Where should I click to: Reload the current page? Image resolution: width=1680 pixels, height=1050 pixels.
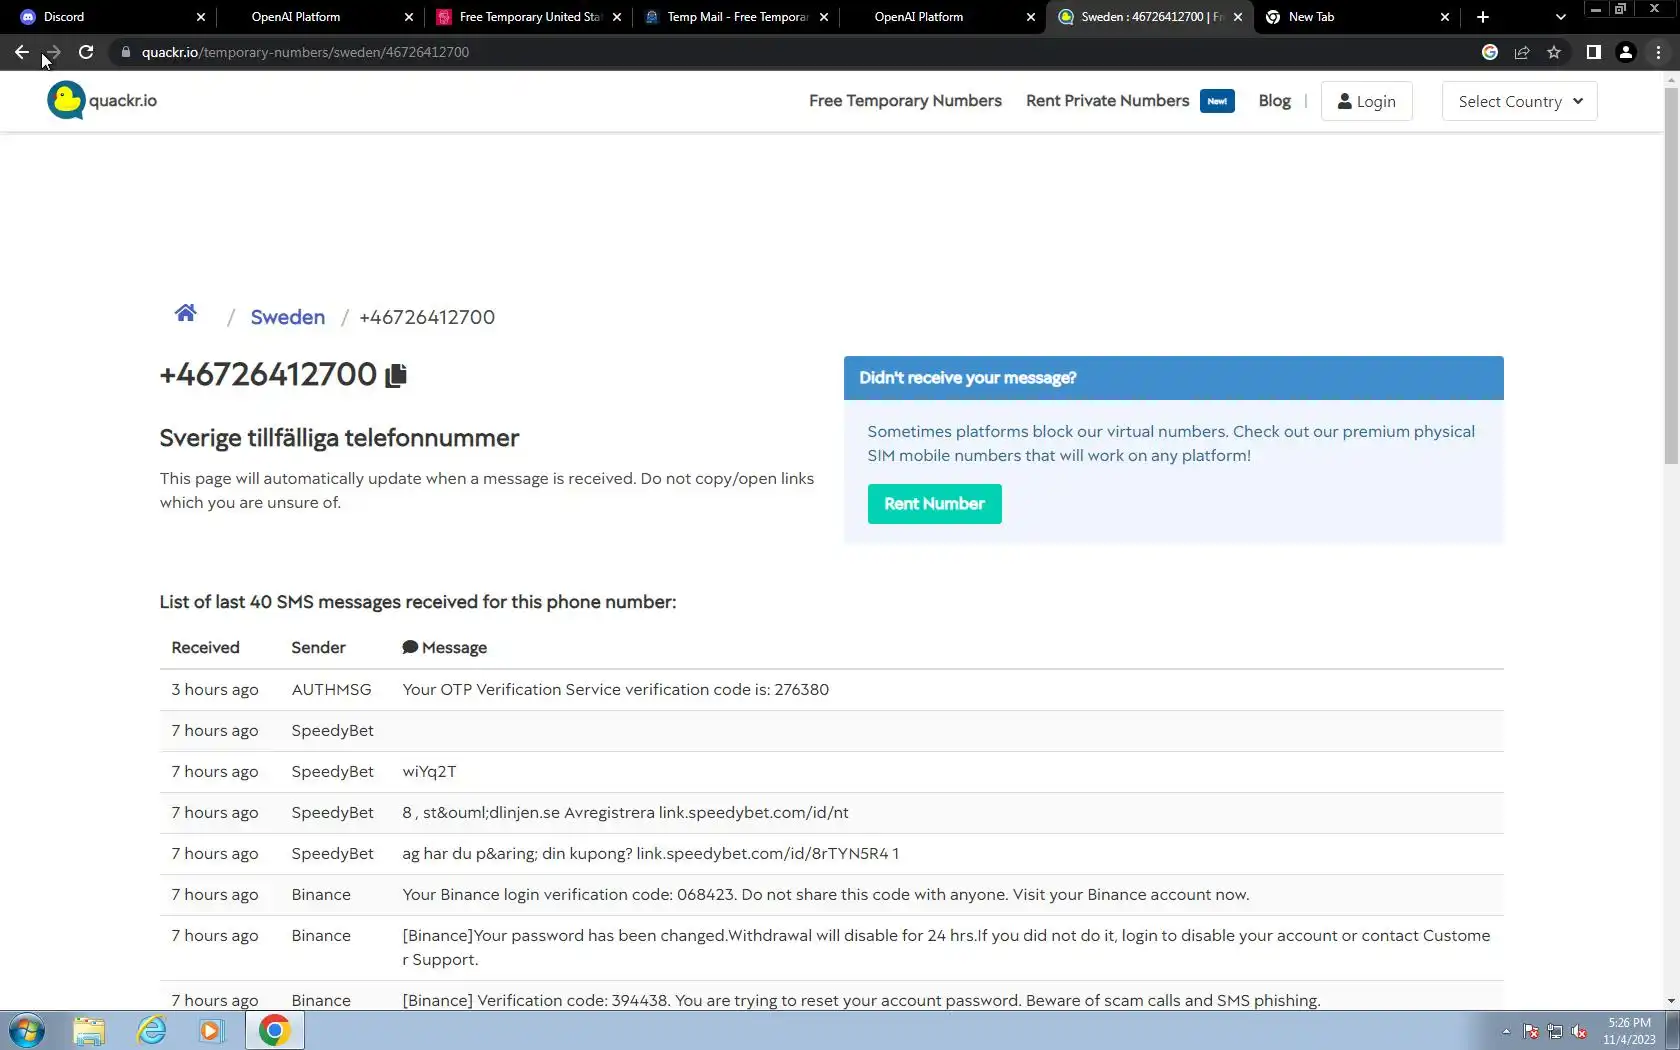[x=86, y=52]
